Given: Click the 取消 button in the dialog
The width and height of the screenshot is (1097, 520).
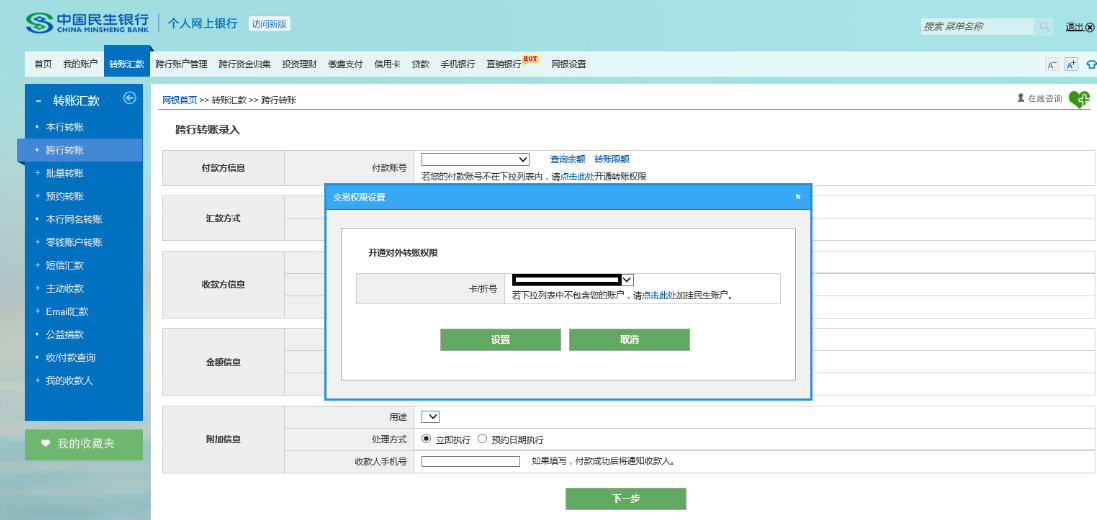Looking at the screenshot, I should pos(629,340).
